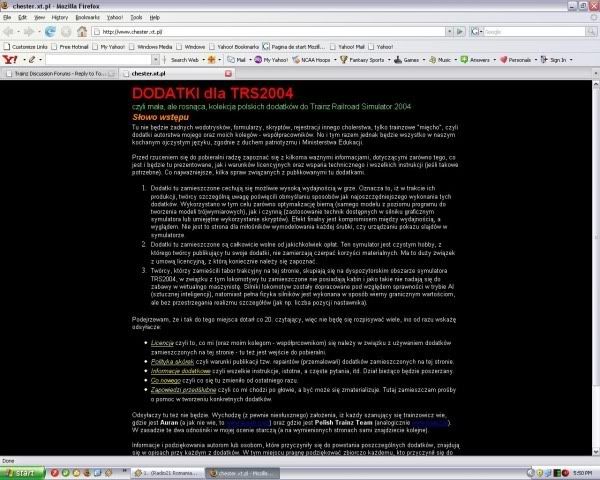This screenshot has width=600, height=480.
Task: Open Fantasy Sports on the Yahoo toolbar
Action: [362, 60]
